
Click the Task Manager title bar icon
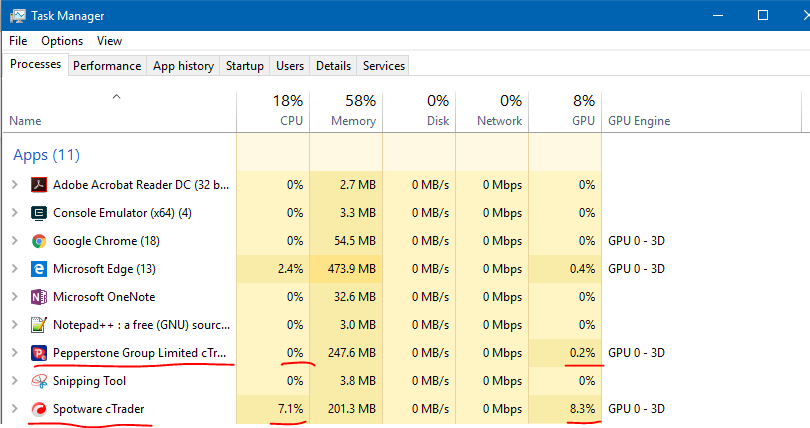point(17,15)
